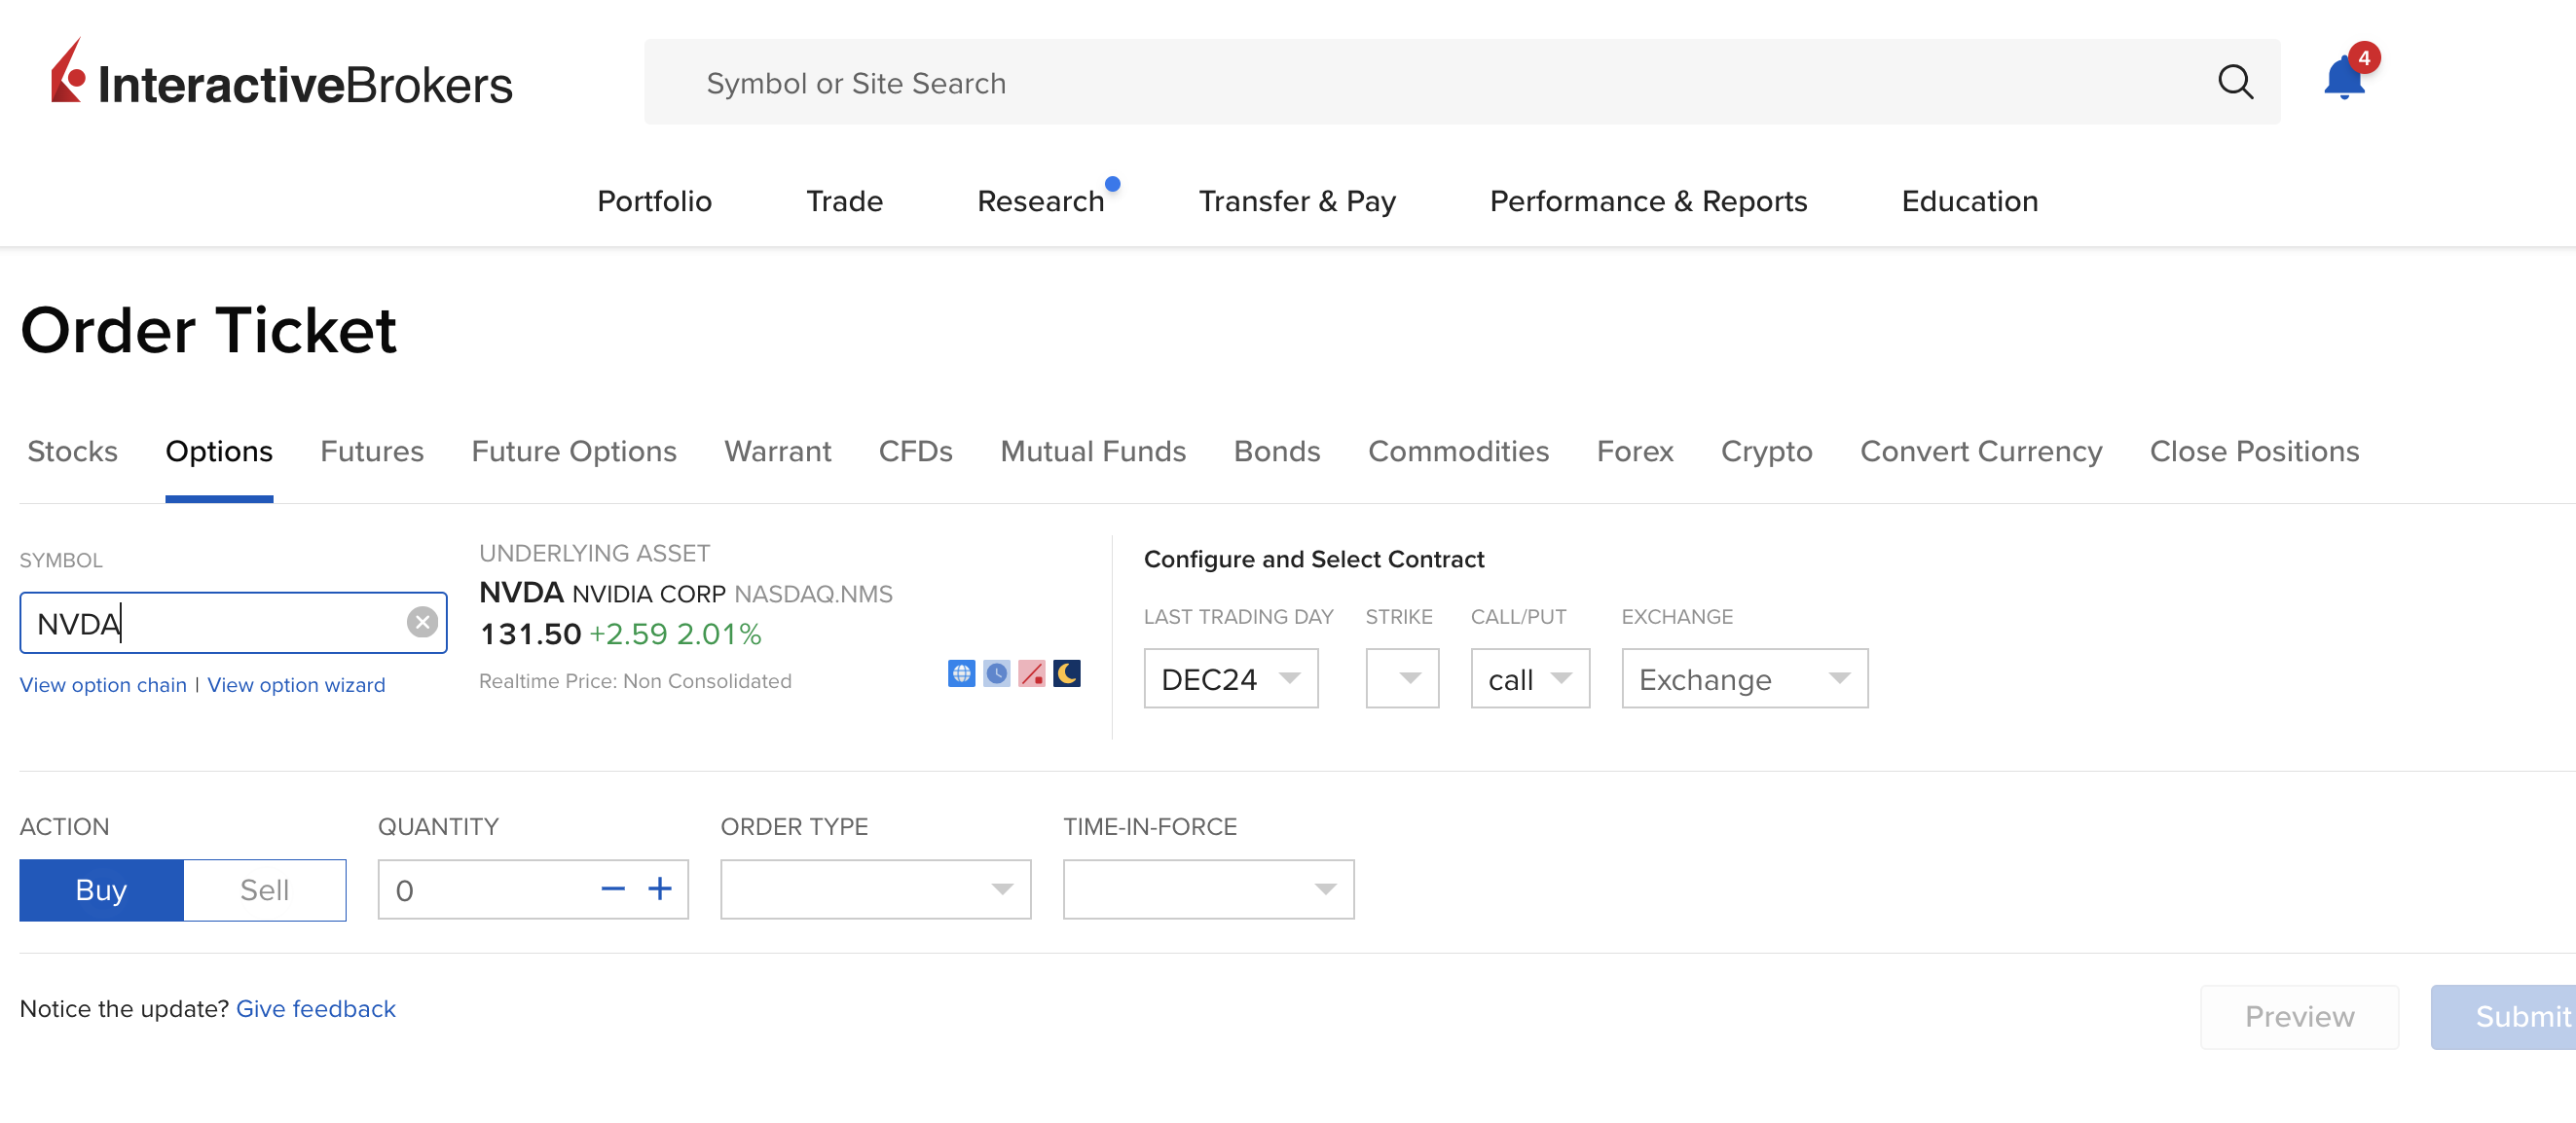Click the red slash icon
Screen dimensions: 2576x1123
coord(1031,673)
